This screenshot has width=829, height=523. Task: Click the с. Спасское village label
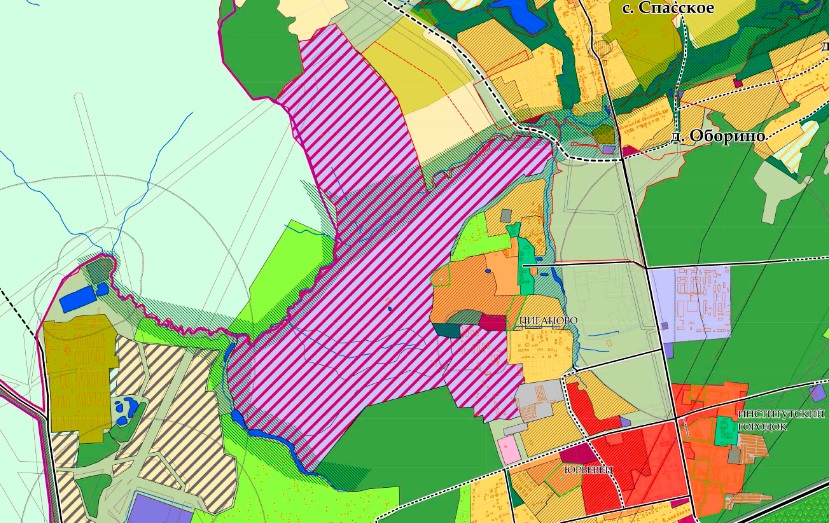pyautogui.click(x=667, y=8)
